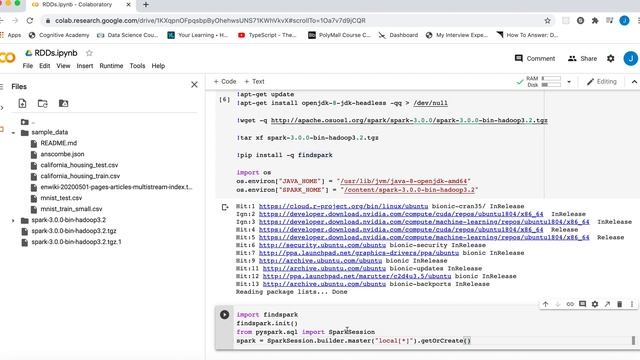The width and height of the screenshot is (640, 360).
Task: Add a new Code cell
Action: point(225,82)
